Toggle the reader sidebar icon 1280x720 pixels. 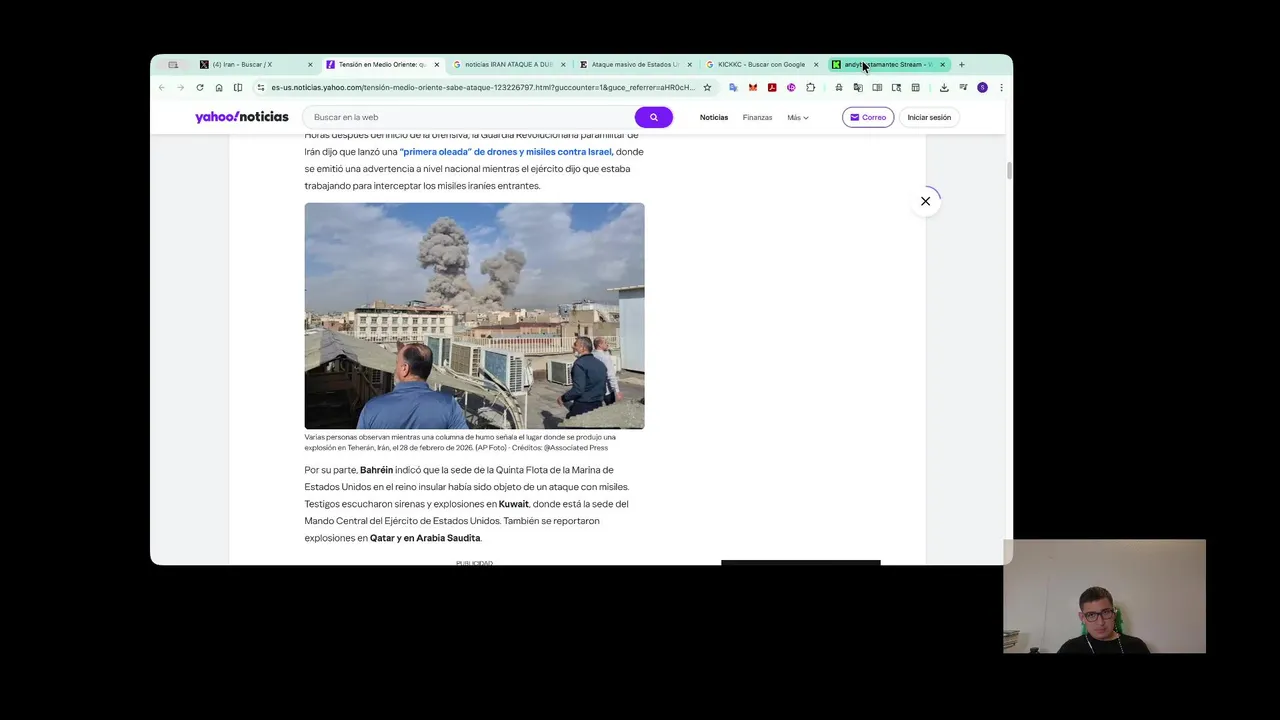coord(238,87)
